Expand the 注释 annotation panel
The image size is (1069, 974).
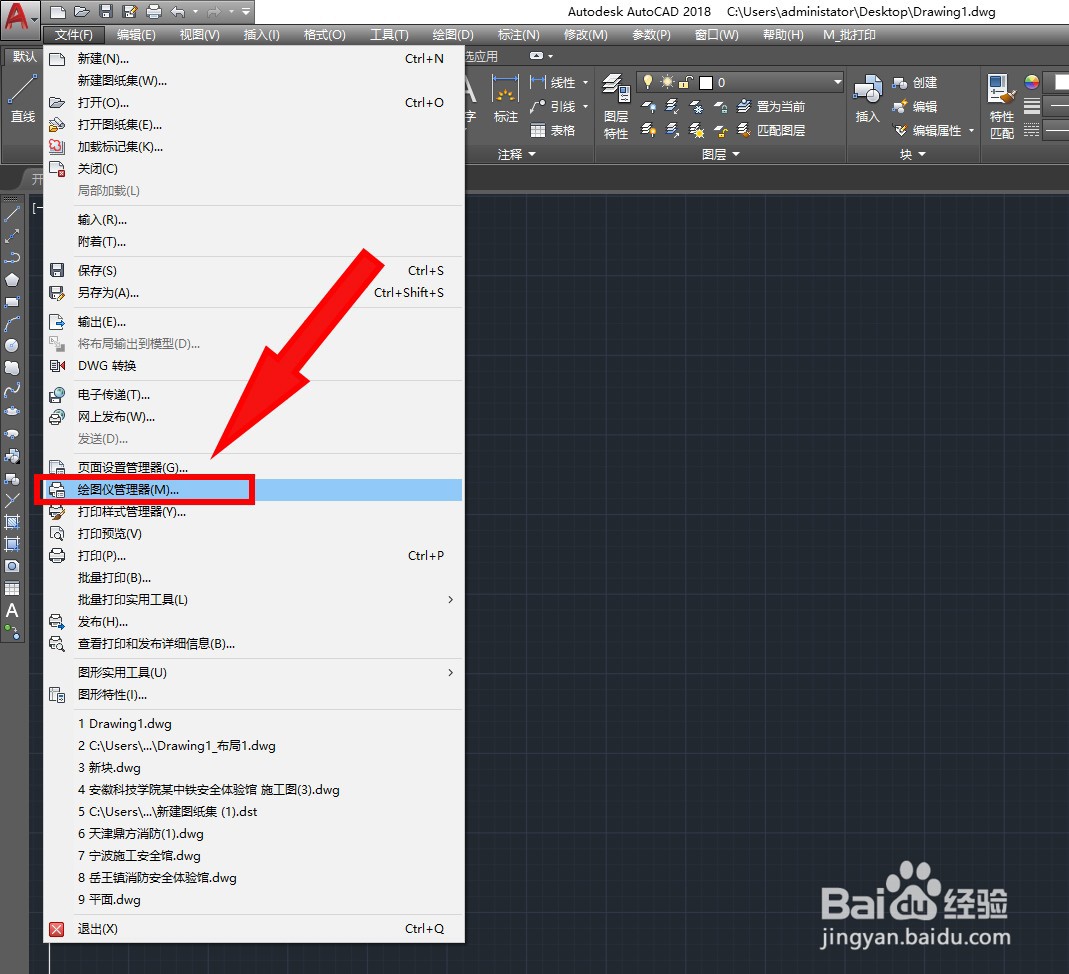tap(516, 155)
